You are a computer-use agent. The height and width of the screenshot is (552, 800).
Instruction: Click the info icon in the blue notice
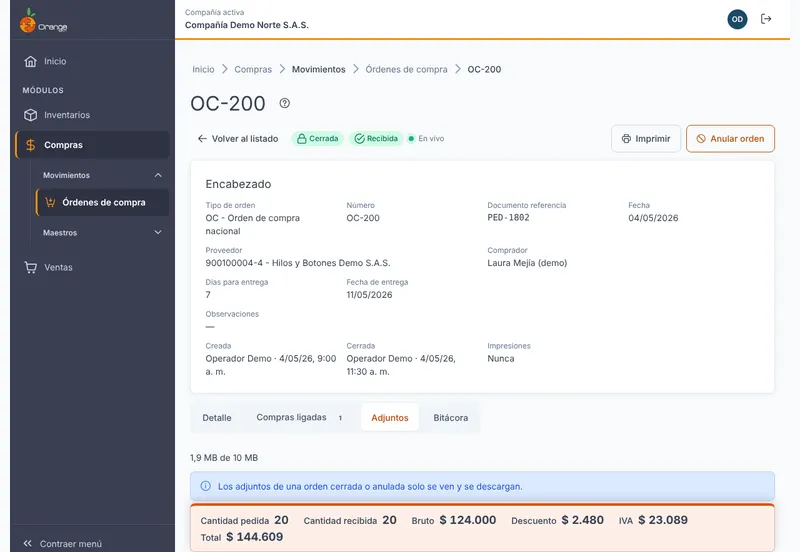pyautogui.click(x=205, y=486)
